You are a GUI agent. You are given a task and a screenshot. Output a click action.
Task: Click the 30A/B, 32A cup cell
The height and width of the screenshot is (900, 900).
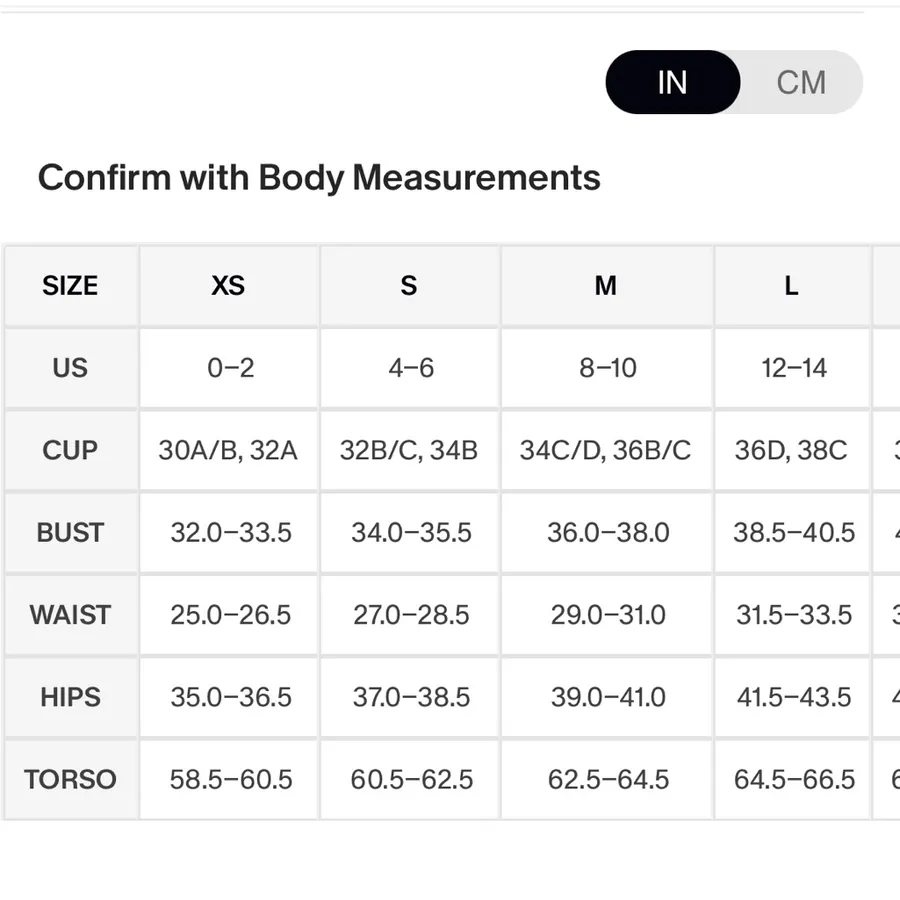(x=228, y=451)
